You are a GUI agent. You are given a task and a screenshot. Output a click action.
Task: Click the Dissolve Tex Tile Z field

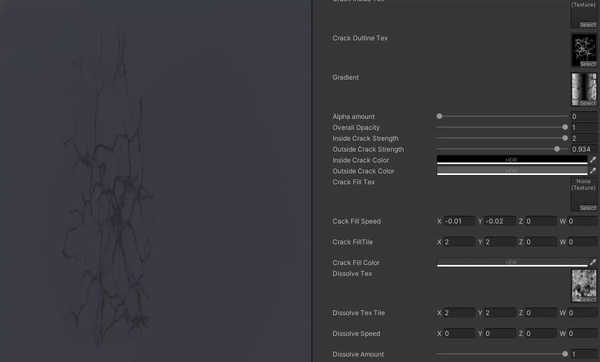(x=541, y=313)
